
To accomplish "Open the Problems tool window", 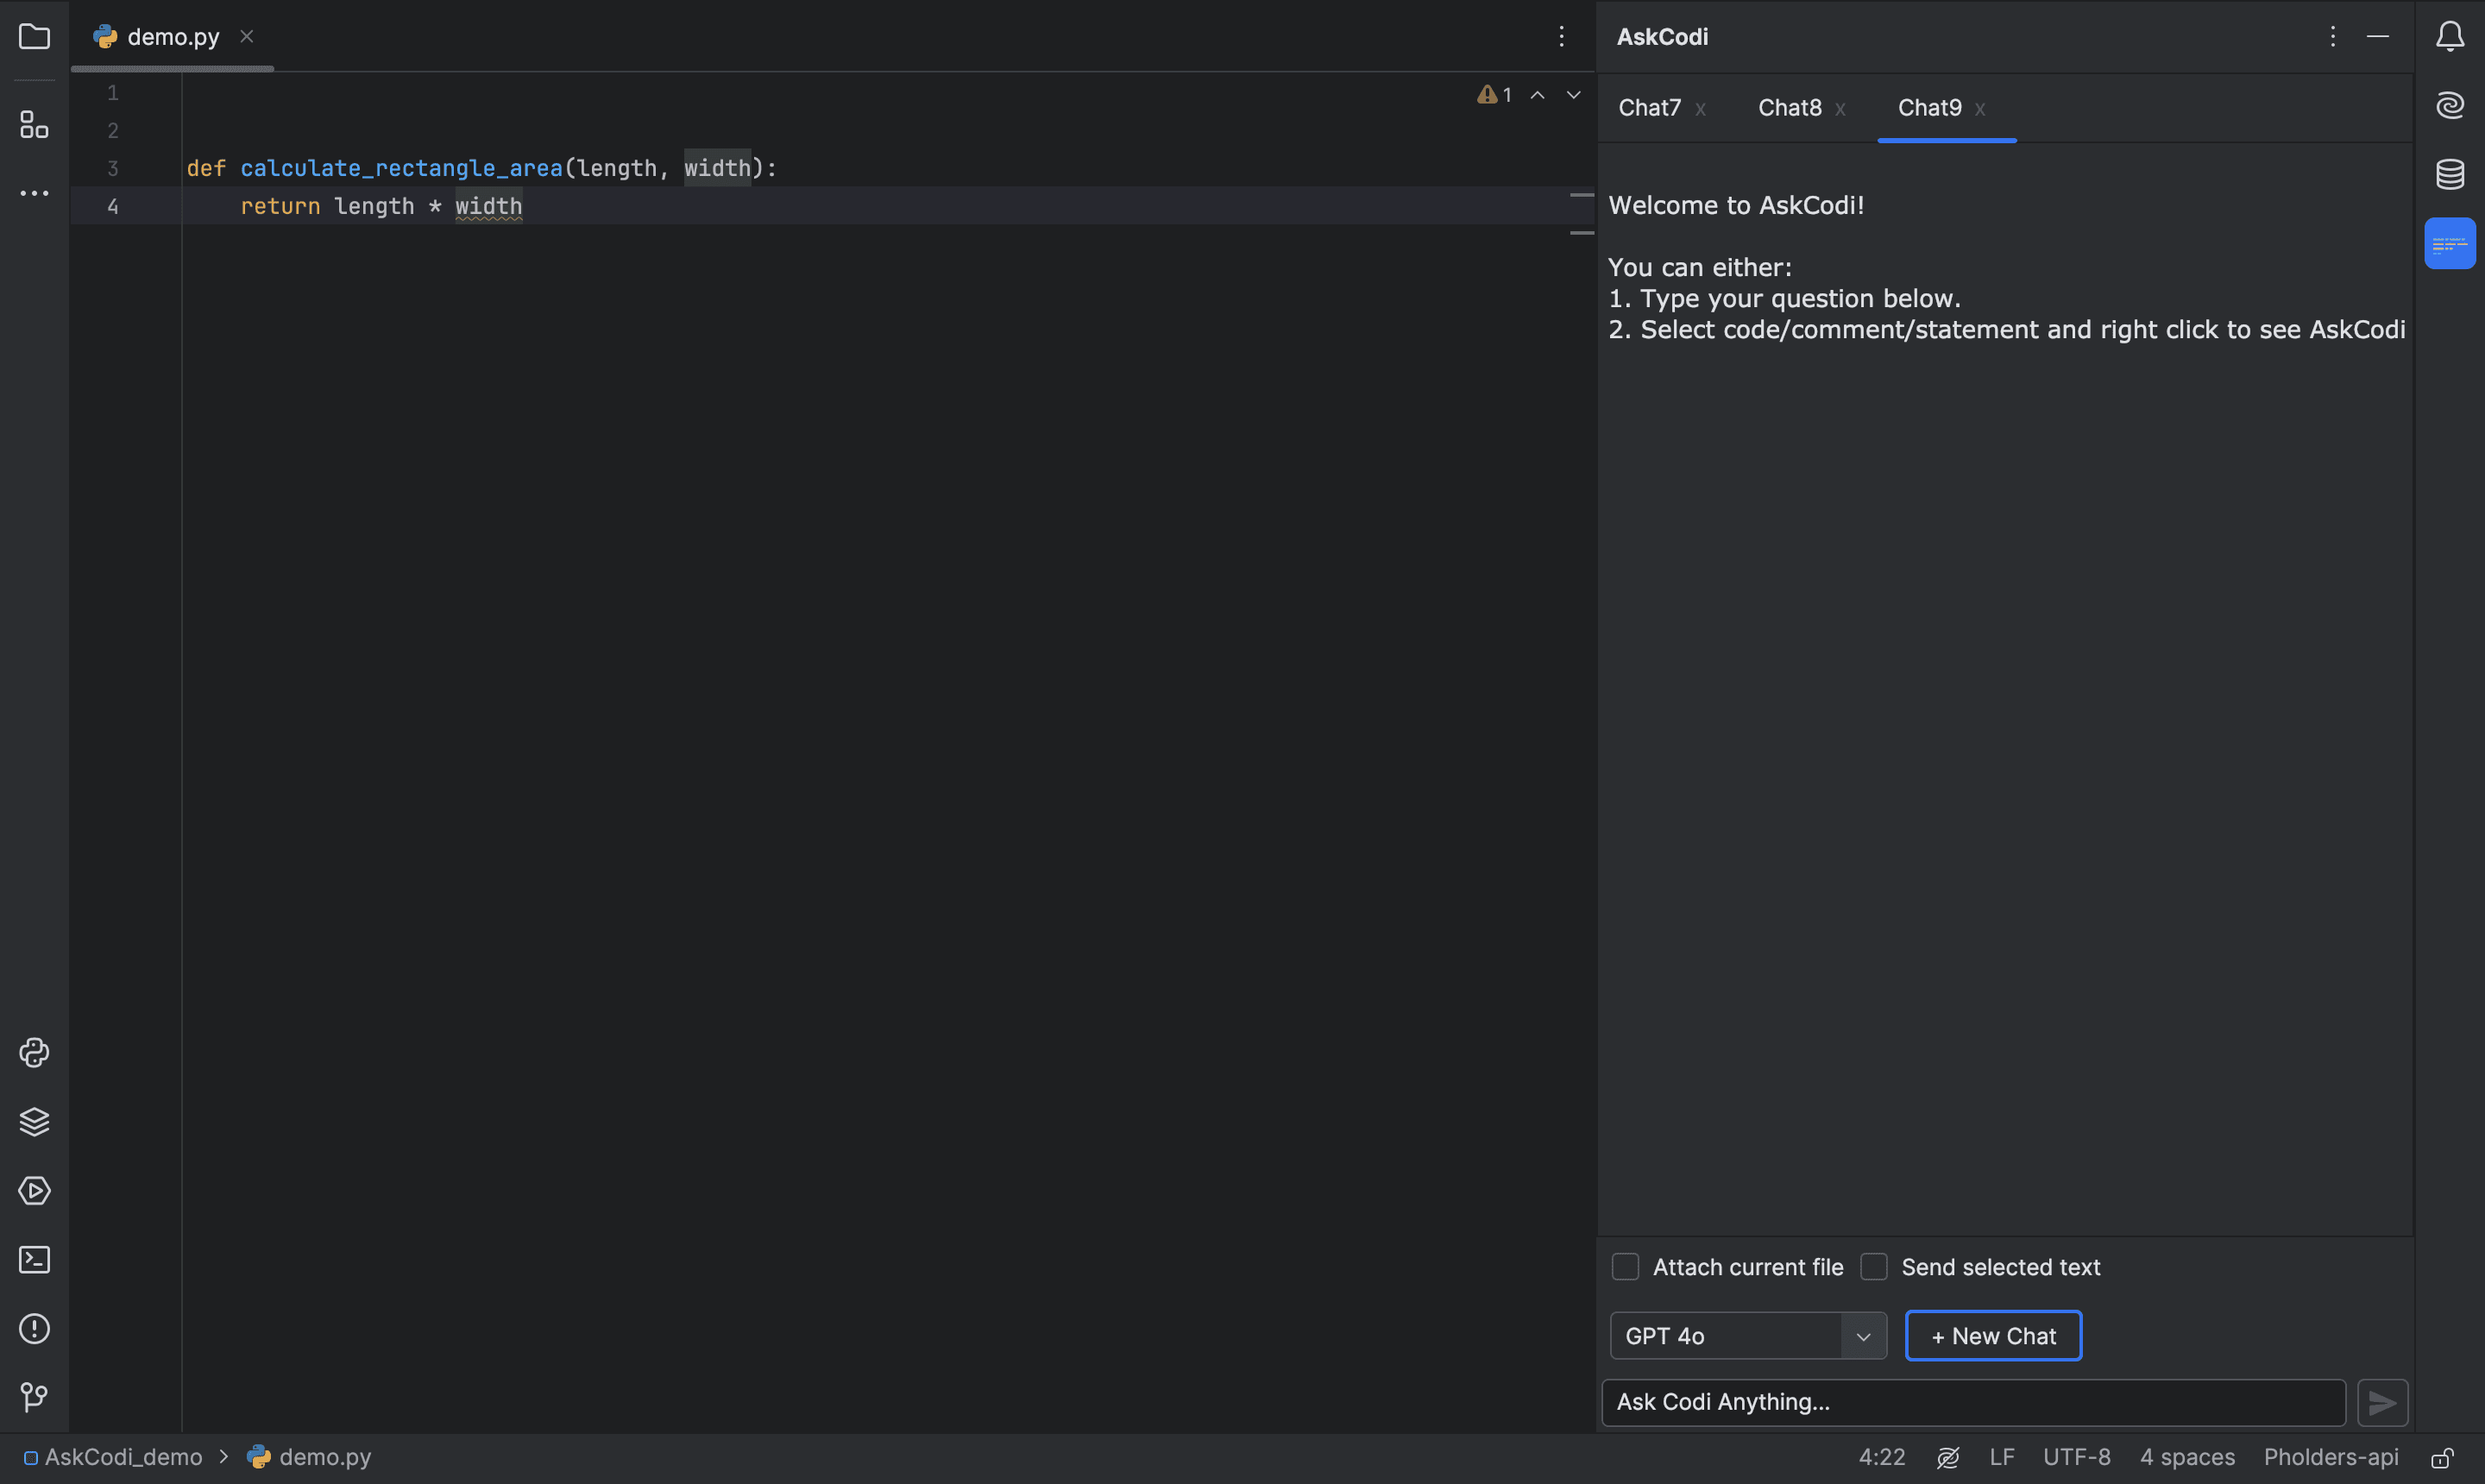I will [34, 1328].
